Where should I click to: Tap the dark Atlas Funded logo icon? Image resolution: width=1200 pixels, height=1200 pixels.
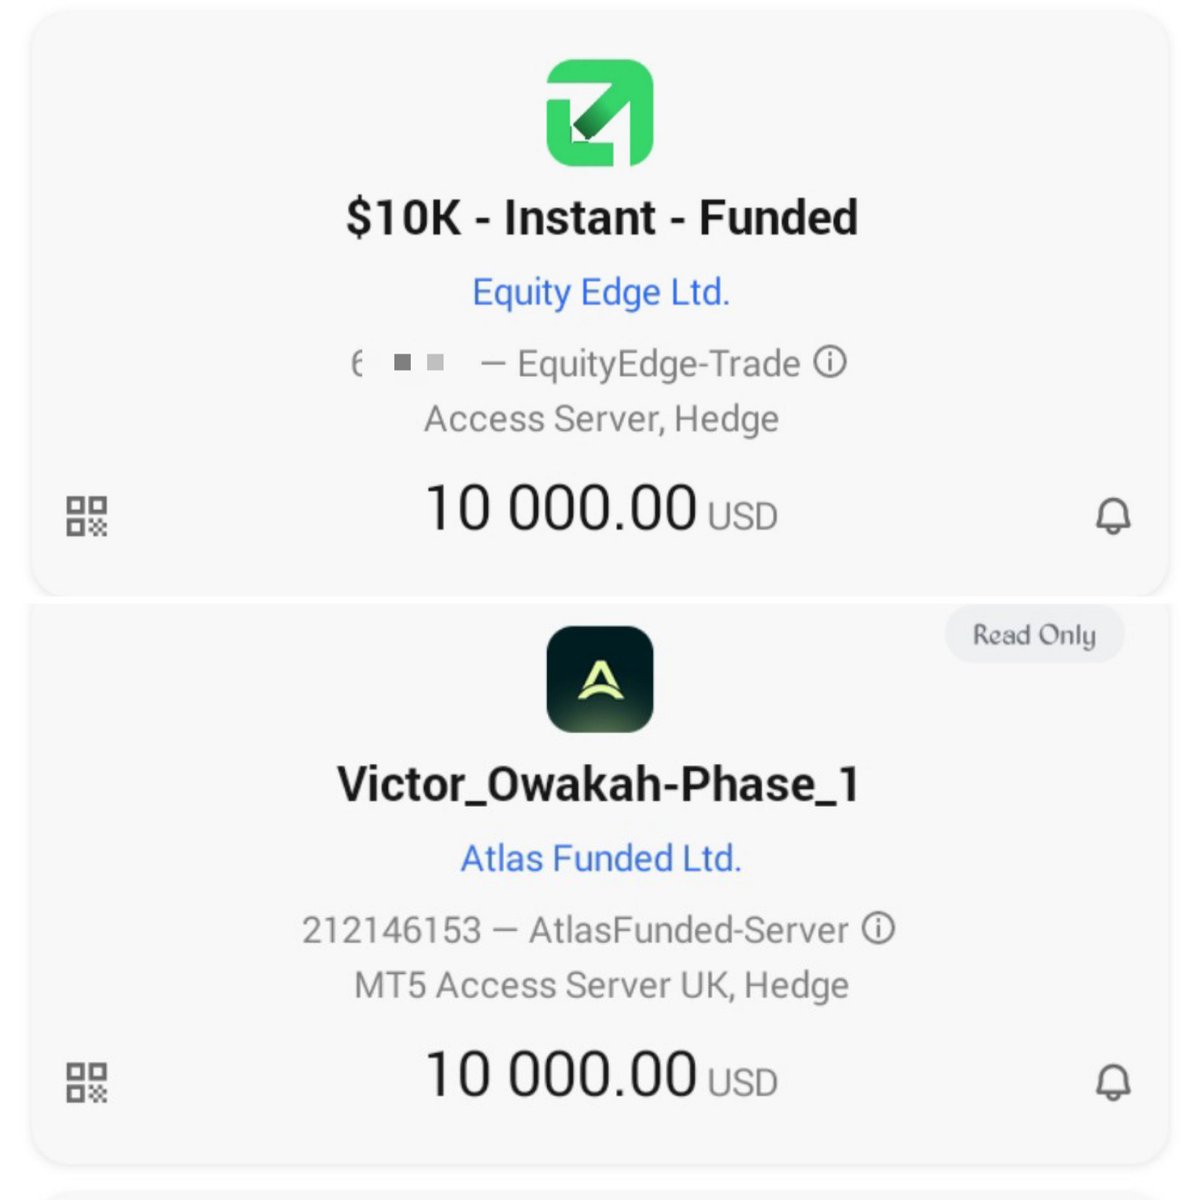[x=600, y=679]
